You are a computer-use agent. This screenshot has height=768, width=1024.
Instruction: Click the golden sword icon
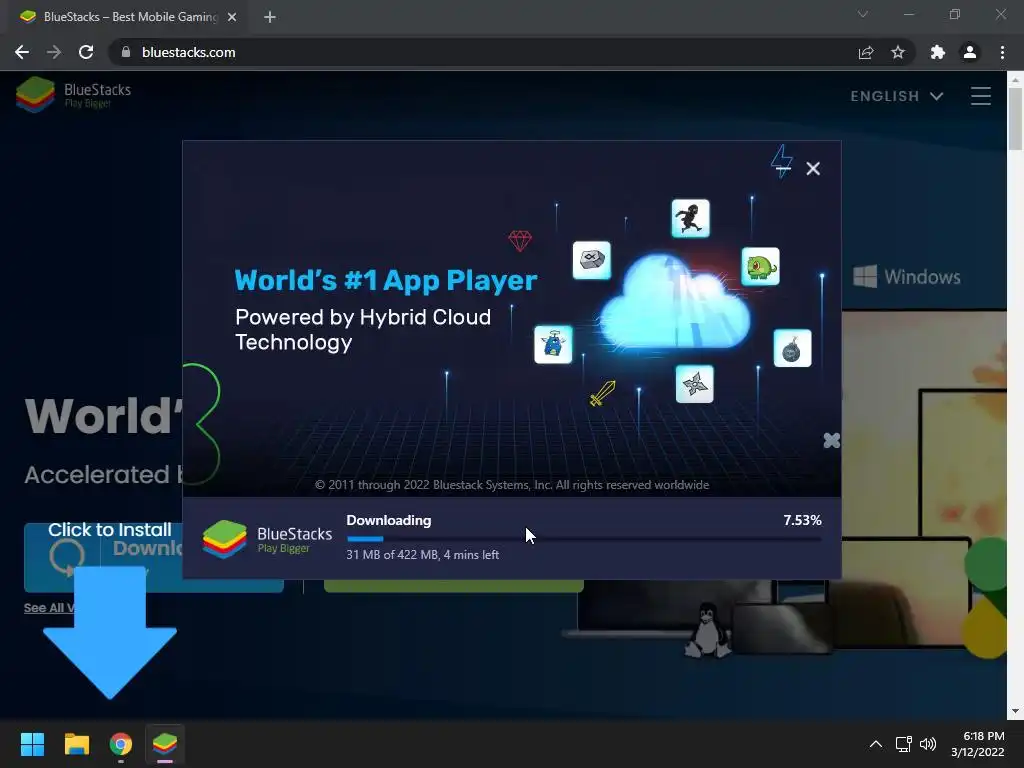click(602, 393)
